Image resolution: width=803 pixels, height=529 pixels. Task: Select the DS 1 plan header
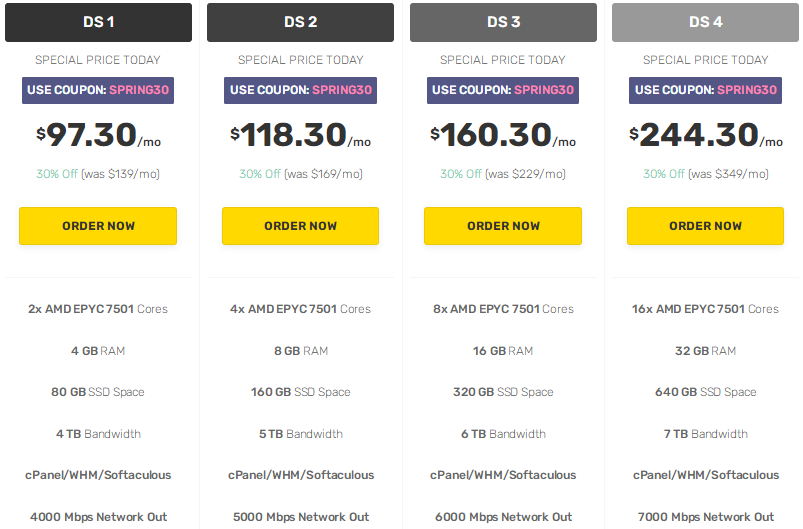[98, 22]
